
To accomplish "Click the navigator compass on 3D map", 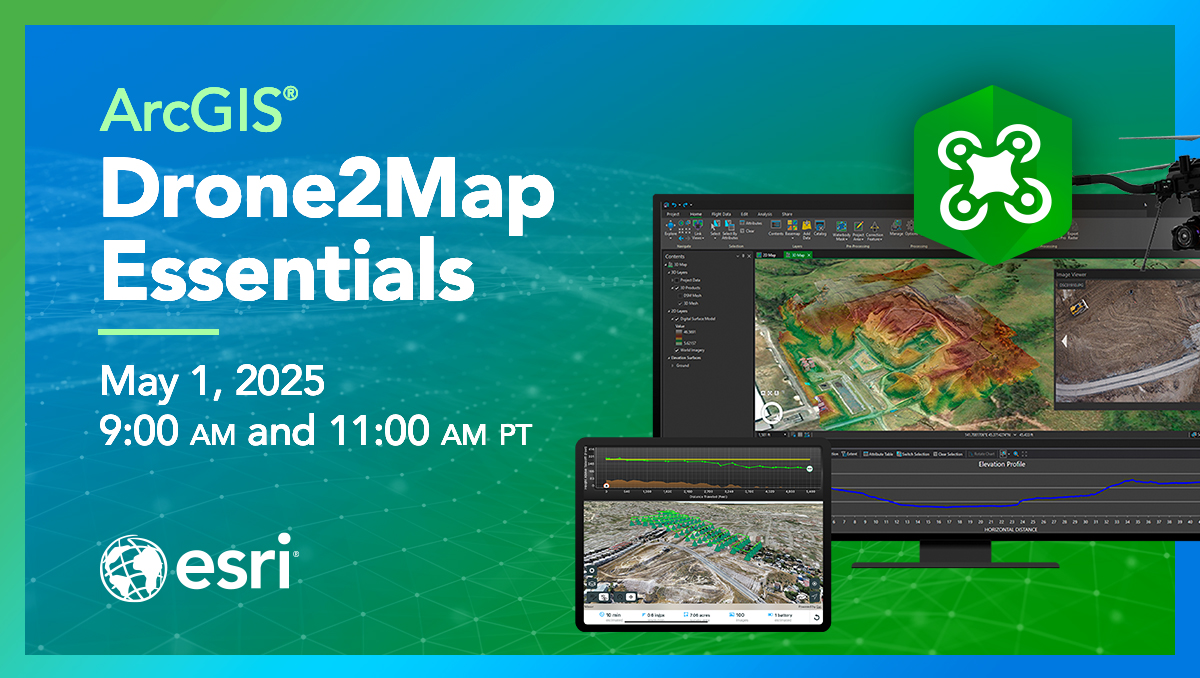I will click(x=772, y=413).
